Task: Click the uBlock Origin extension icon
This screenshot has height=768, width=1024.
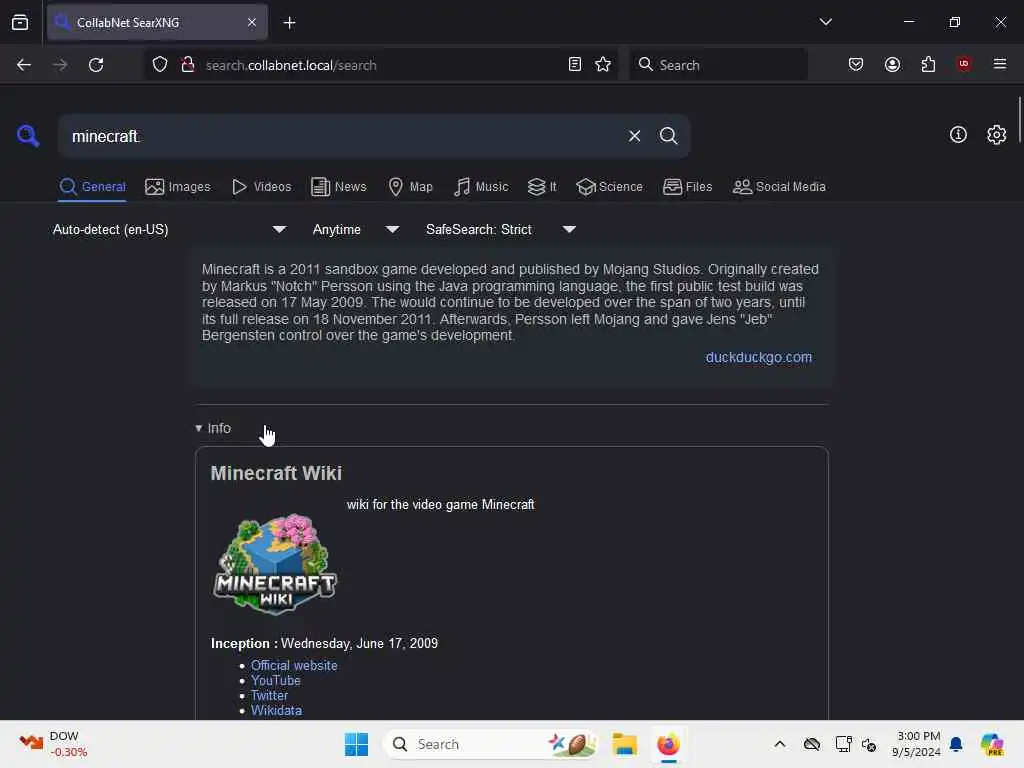Action: coord(963,64)
